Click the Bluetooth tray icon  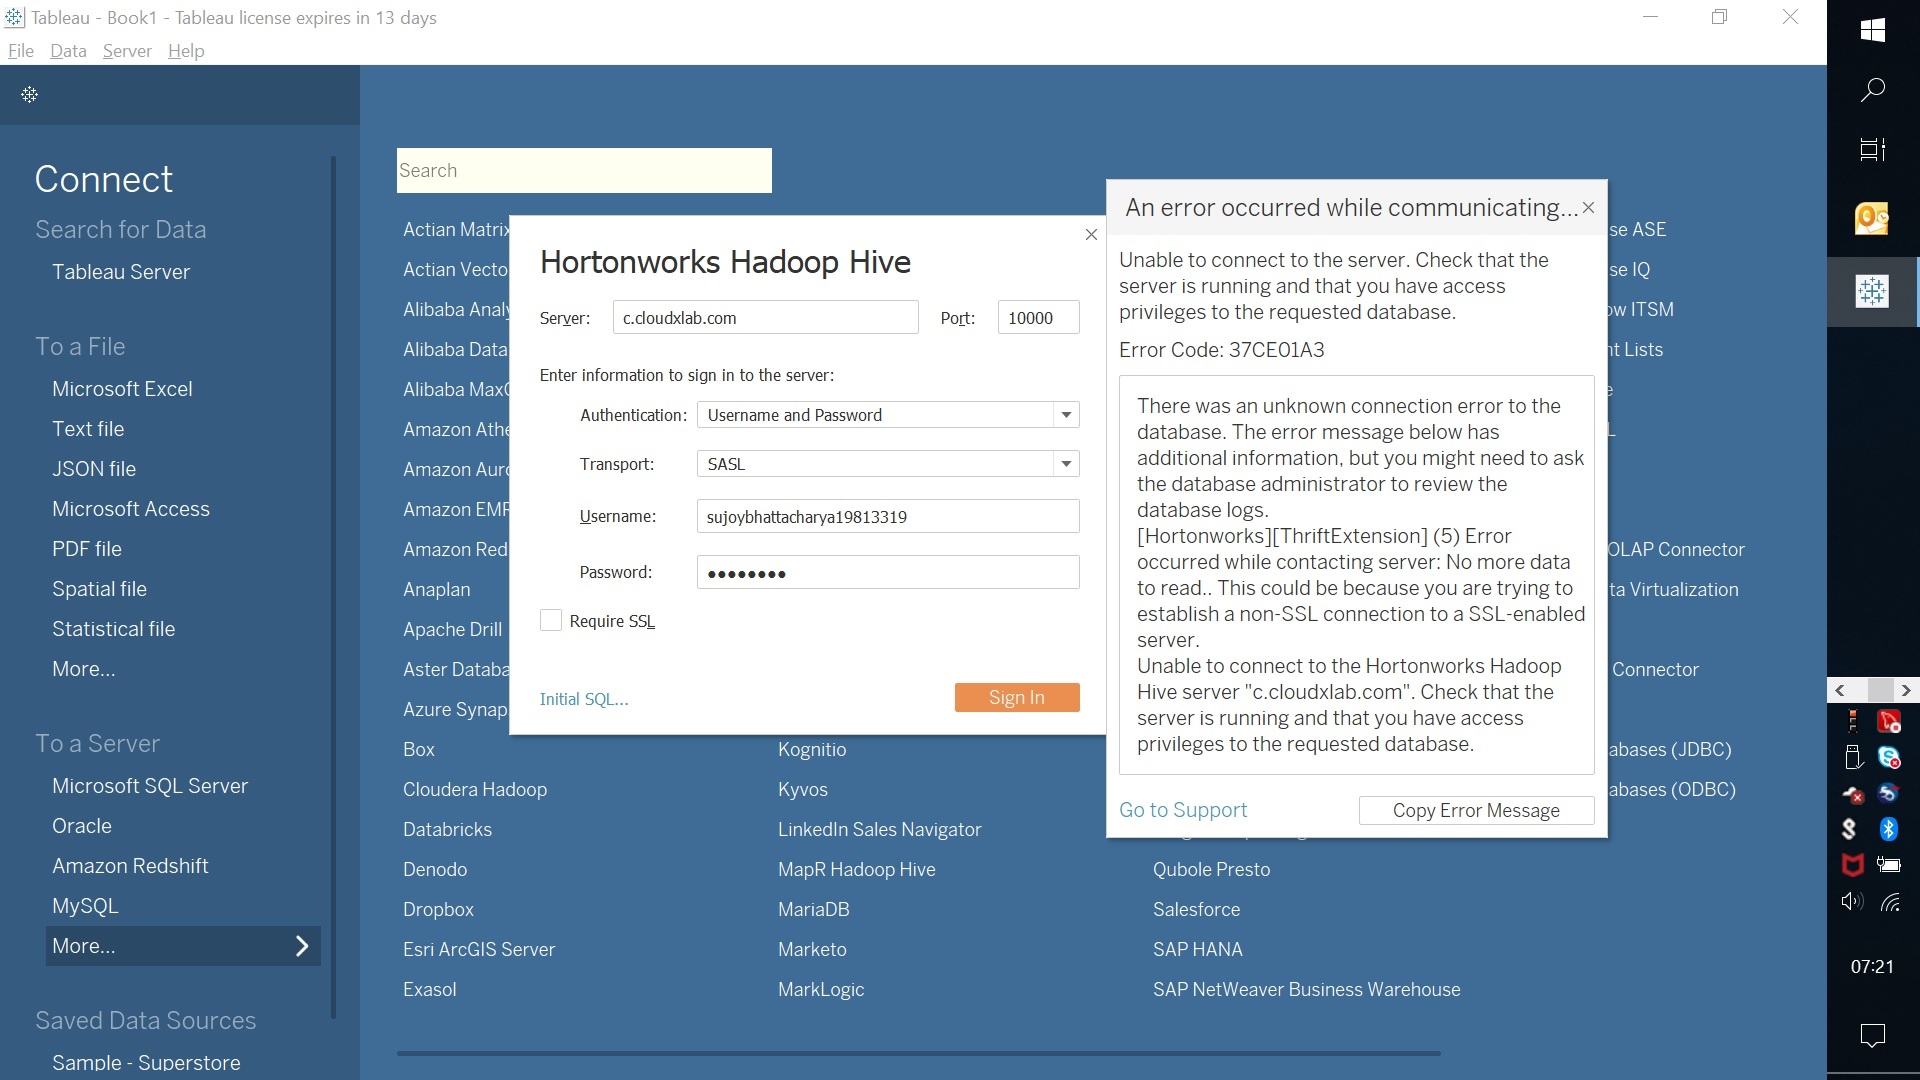coord(1889,829)
